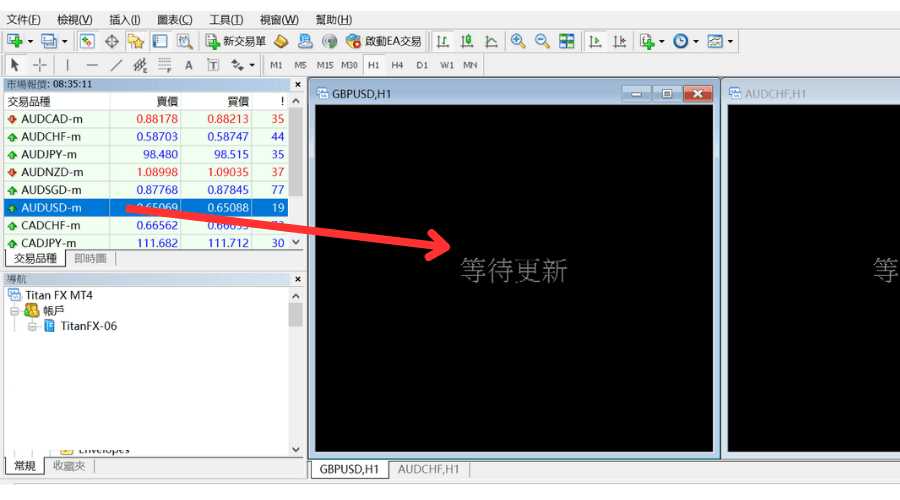Enable chart auto scroll
The height and width of the screenshot is (500, 900).
pos(596,41)
